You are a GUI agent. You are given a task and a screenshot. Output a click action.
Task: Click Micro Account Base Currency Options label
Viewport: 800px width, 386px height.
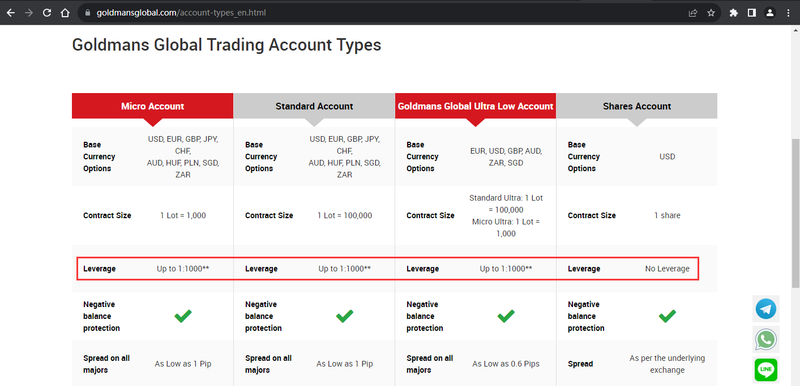99,157
